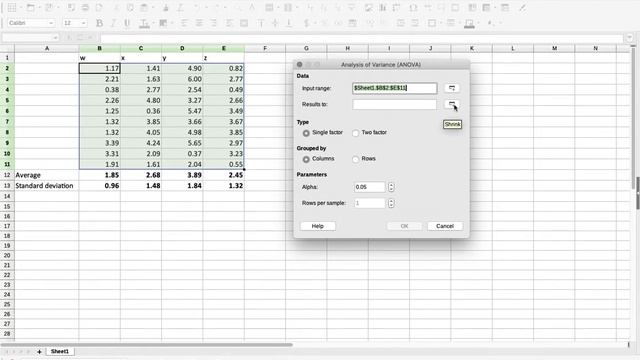Select the Two factor radio button
640x360 pixels.
point(356,133)
